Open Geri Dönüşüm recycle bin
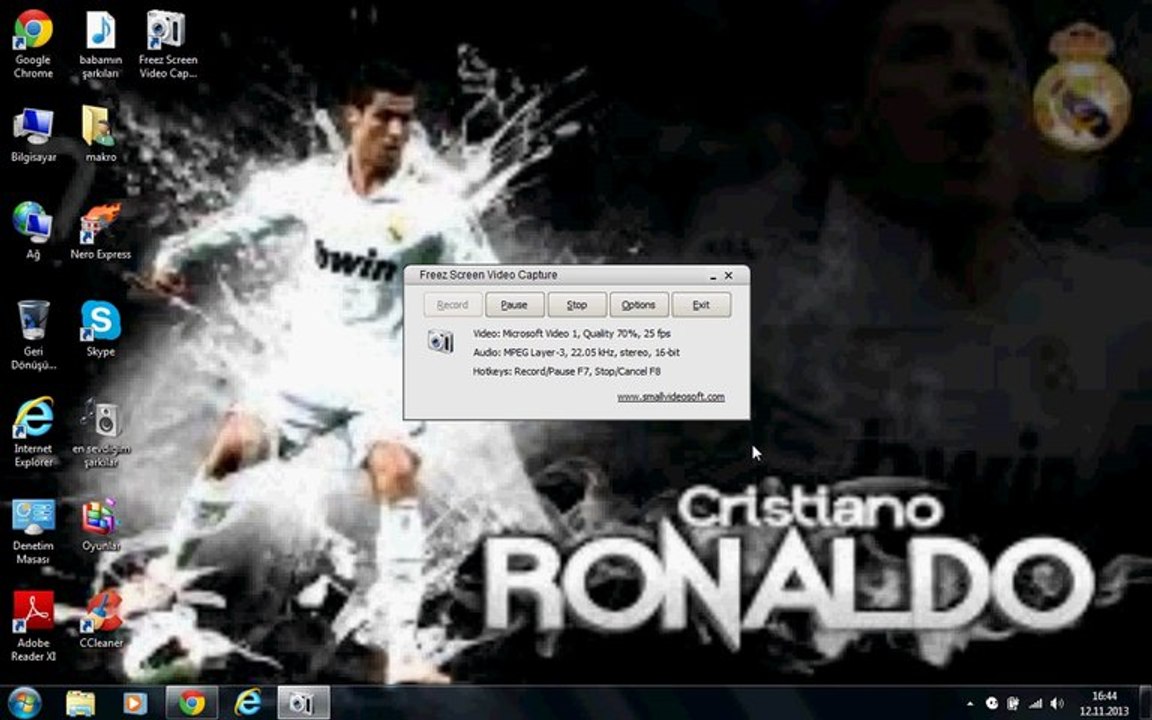 33,335
